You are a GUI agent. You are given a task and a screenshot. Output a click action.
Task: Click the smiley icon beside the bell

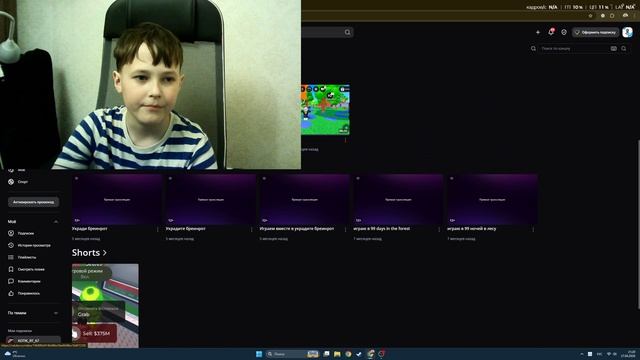pyautogui.click(x=564, y=32)
